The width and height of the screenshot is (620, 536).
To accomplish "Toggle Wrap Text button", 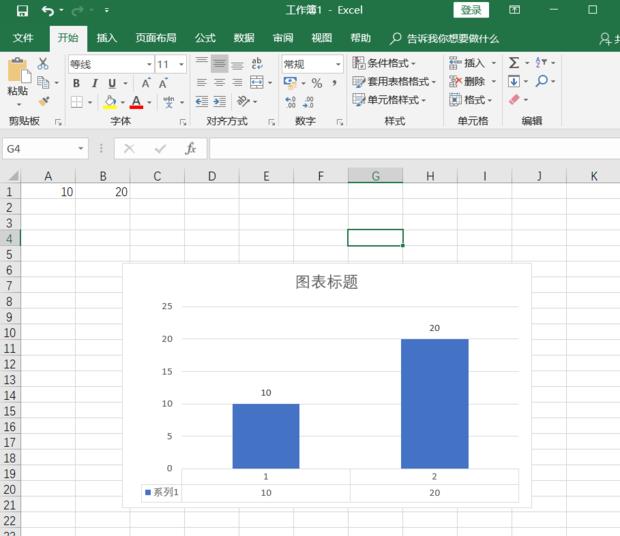I will tap(257, 63).
